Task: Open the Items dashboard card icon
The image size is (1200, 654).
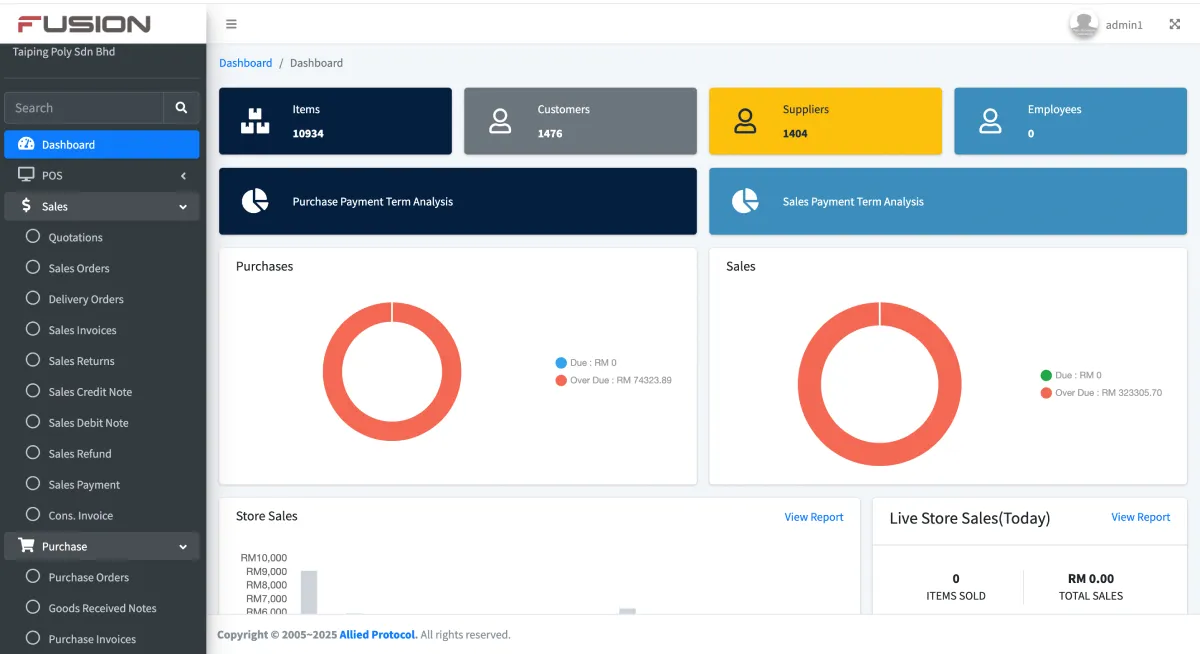Action: point(255,121)
